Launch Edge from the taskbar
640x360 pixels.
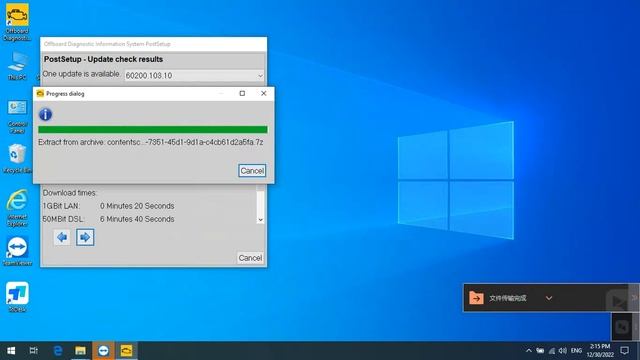click(x=58, y=351)
